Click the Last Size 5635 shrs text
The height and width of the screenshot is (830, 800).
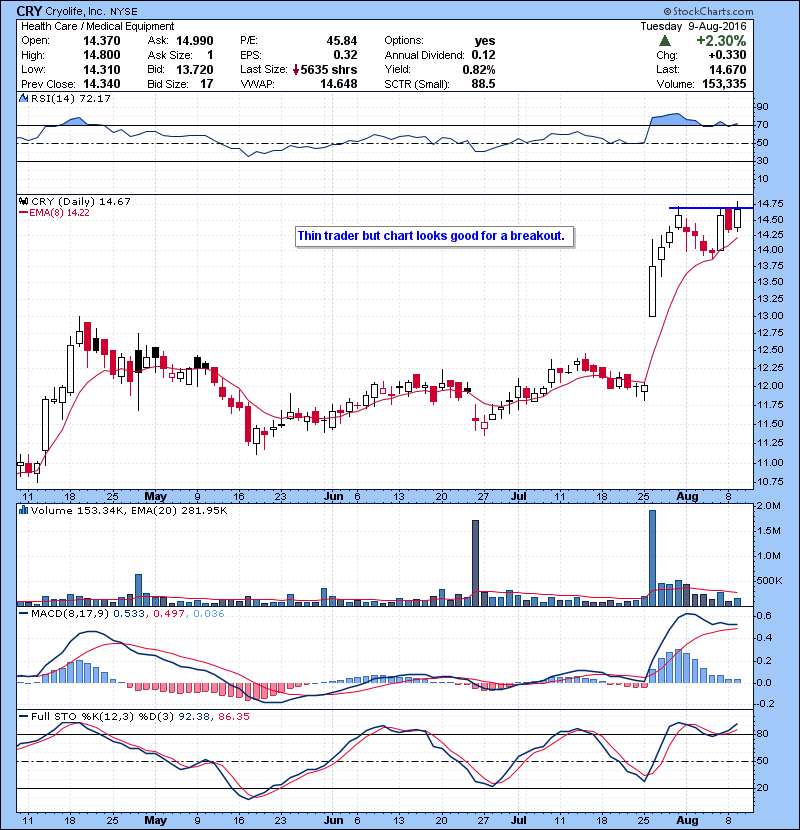tap(329, 69)
